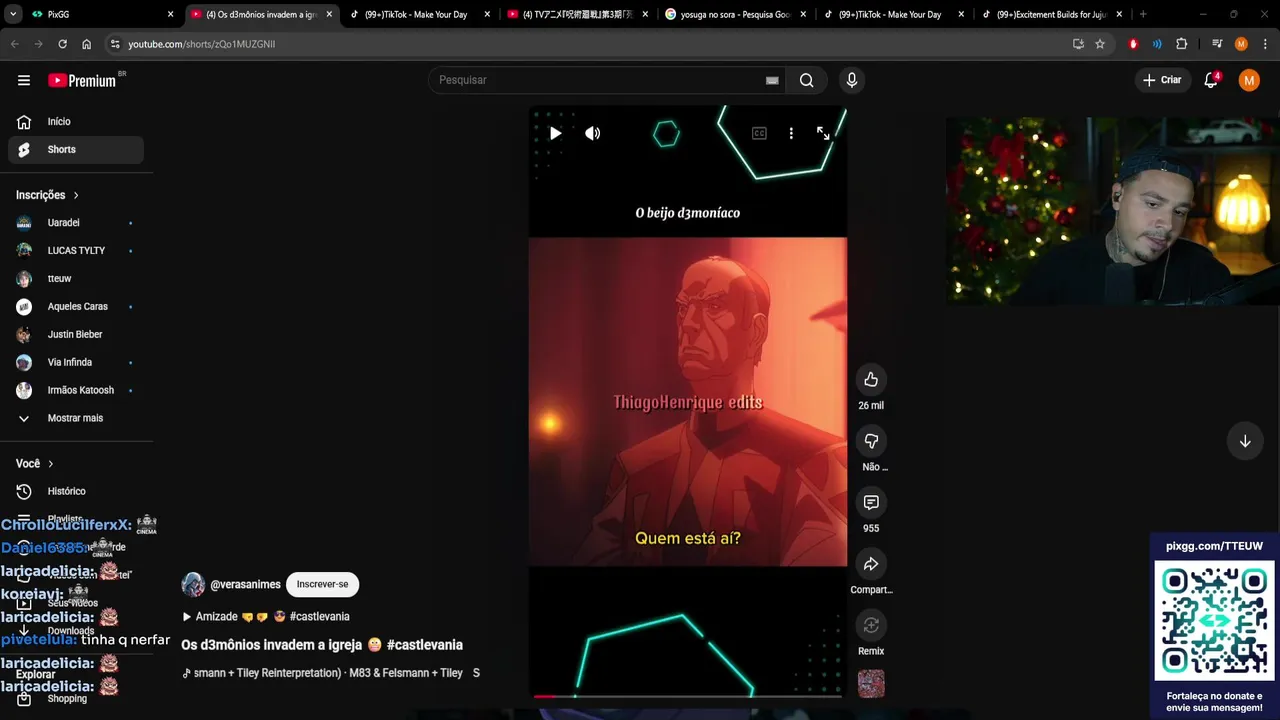
Task: Open the YouTube hamburger guide menu
Action: 24,80
